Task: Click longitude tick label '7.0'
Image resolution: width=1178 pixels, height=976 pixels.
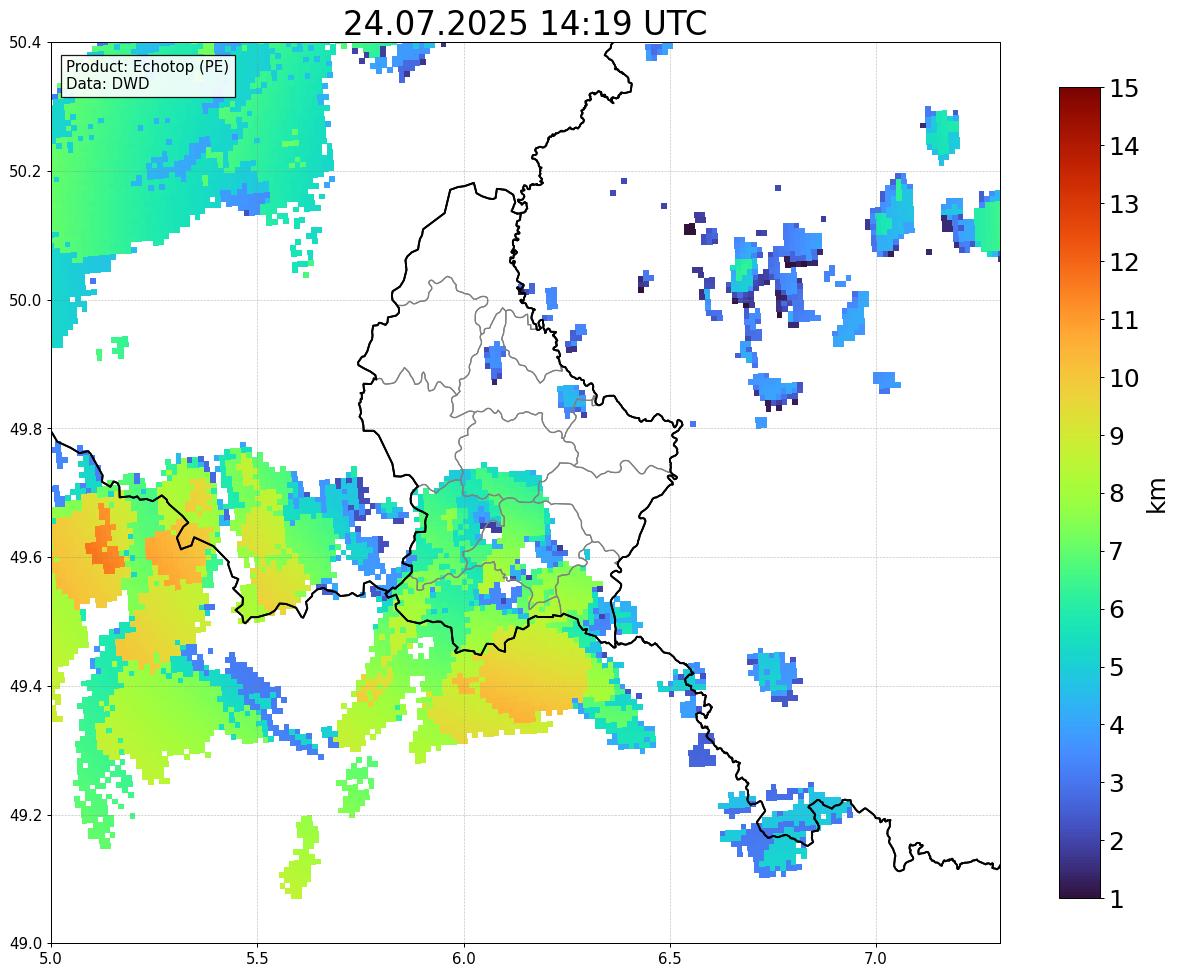Action: point(876,959)
